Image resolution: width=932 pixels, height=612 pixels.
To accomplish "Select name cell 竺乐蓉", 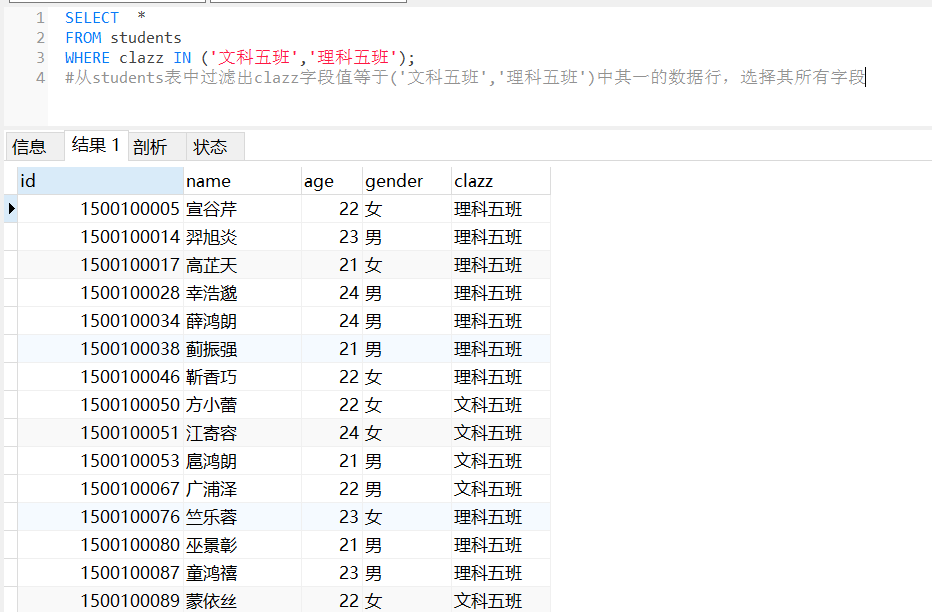I will coord(242,517).
